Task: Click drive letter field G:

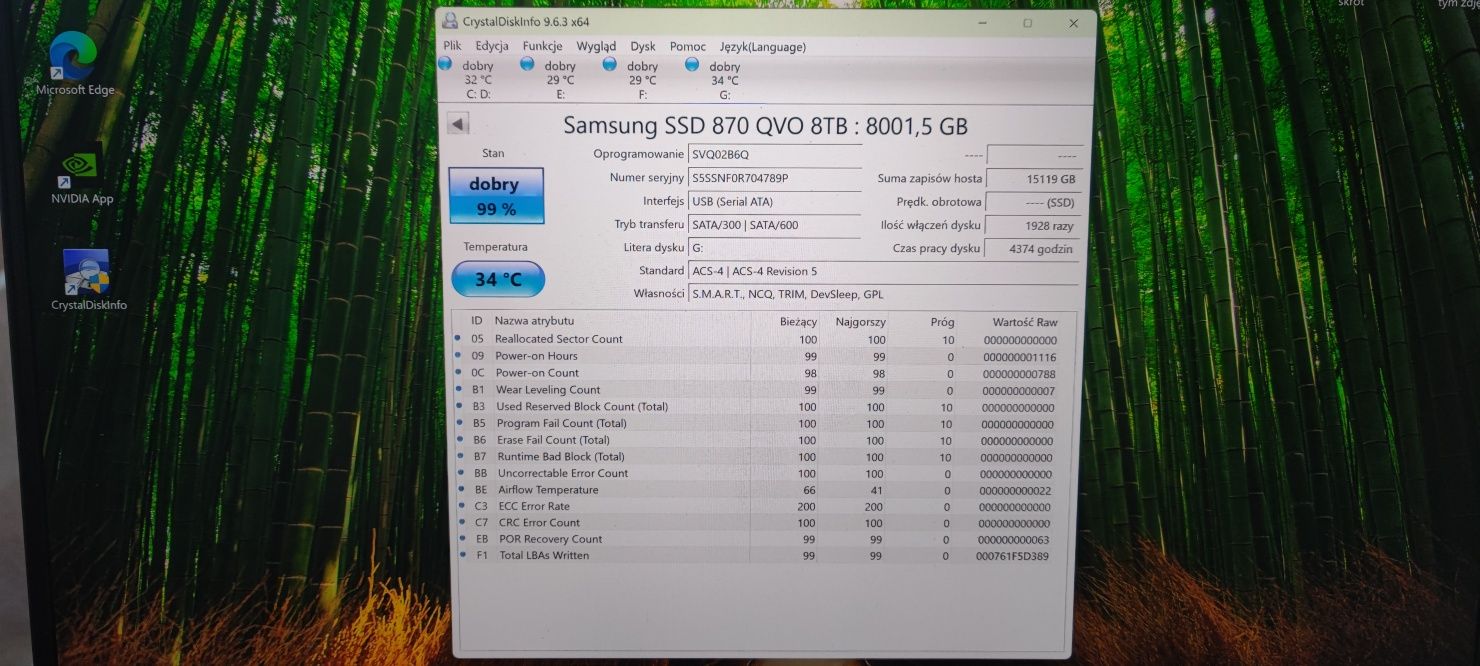Action: coord(774,248)
